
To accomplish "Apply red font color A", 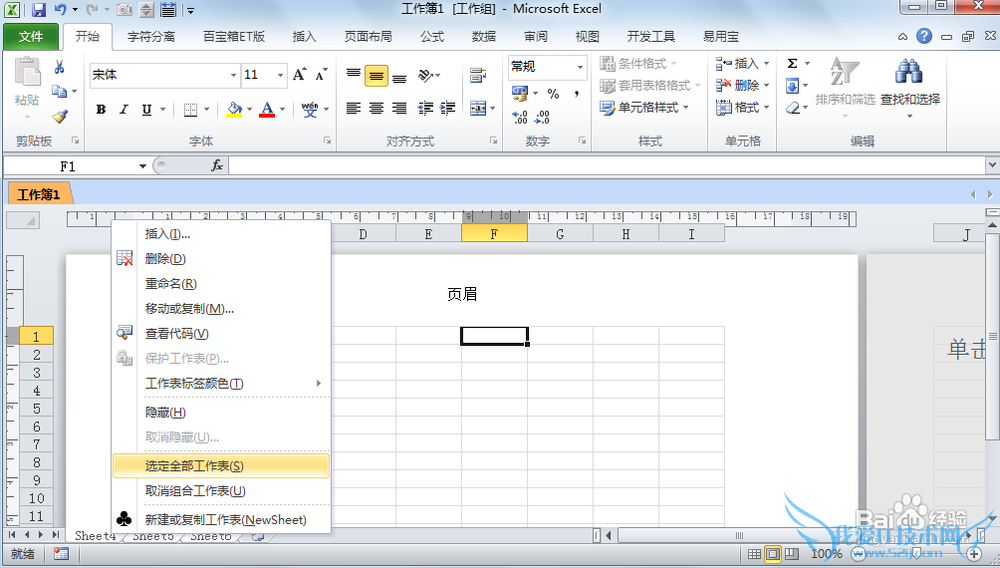I will point(267,110).
